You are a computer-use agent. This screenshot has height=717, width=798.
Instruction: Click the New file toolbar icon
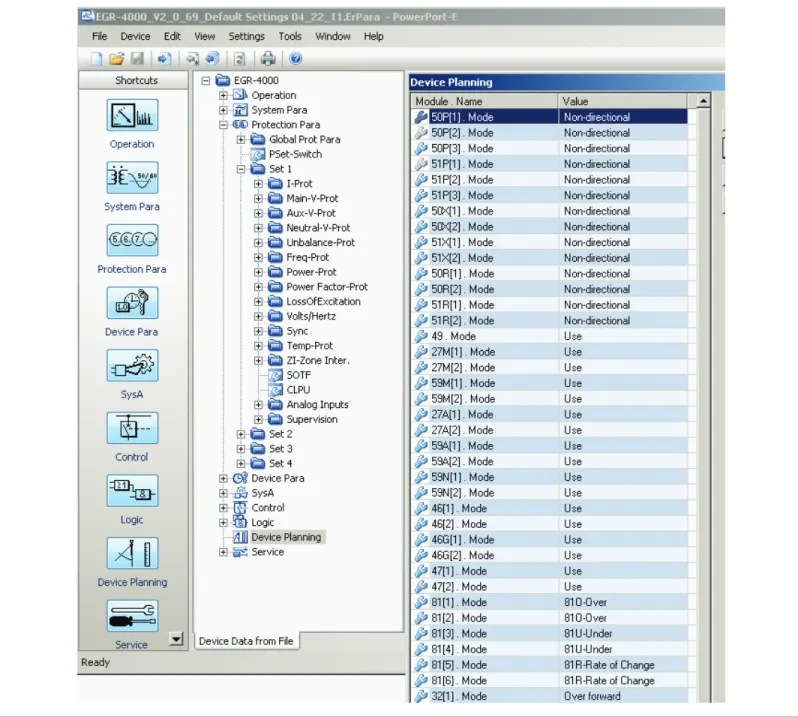(96, 59)
